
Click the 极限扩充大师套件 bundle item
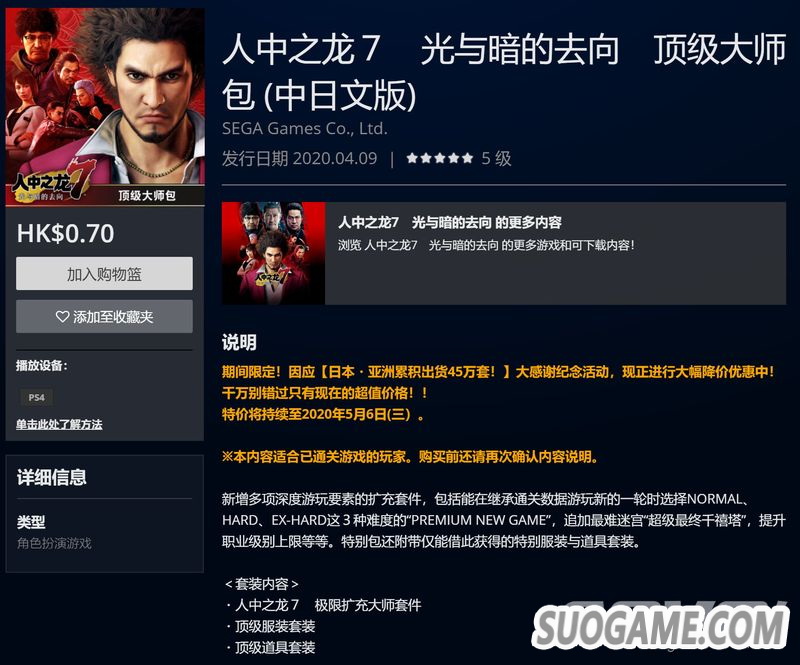pyautogui.click(x=368, y=605)
